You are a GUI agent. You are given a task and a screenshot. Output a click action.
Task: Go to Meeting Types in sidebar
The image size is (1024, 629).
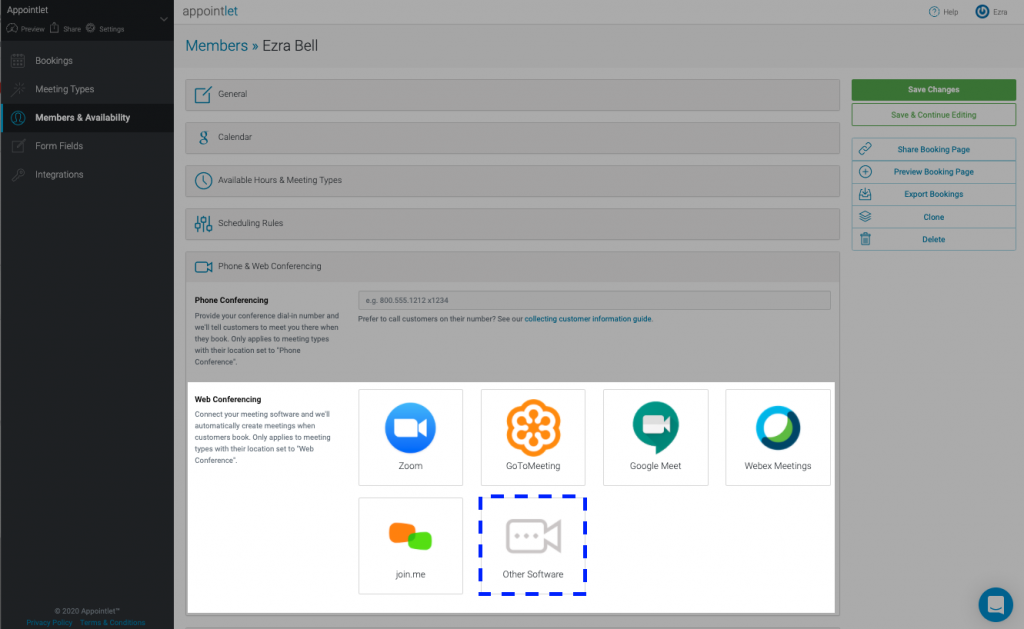pos(87,89)
